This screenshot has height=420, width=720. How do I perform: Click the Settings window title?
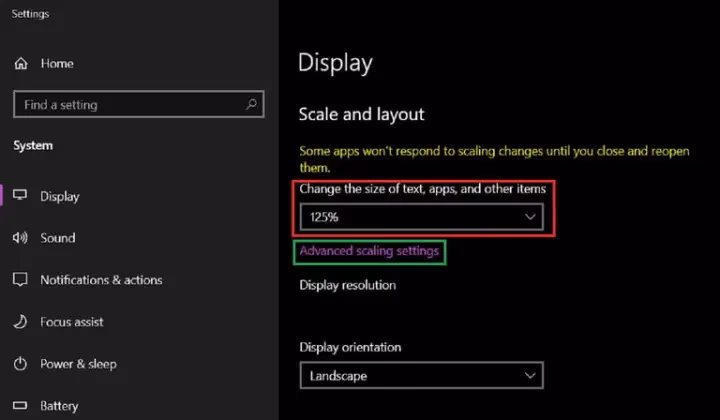point(30,14)
